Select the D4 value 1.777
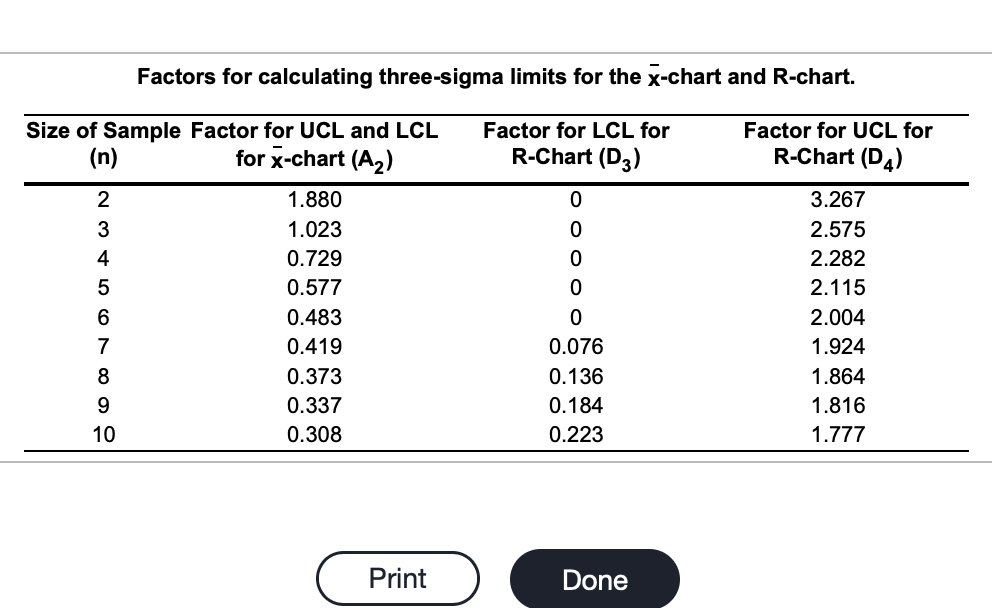992x608 pixels. (838, 435)
